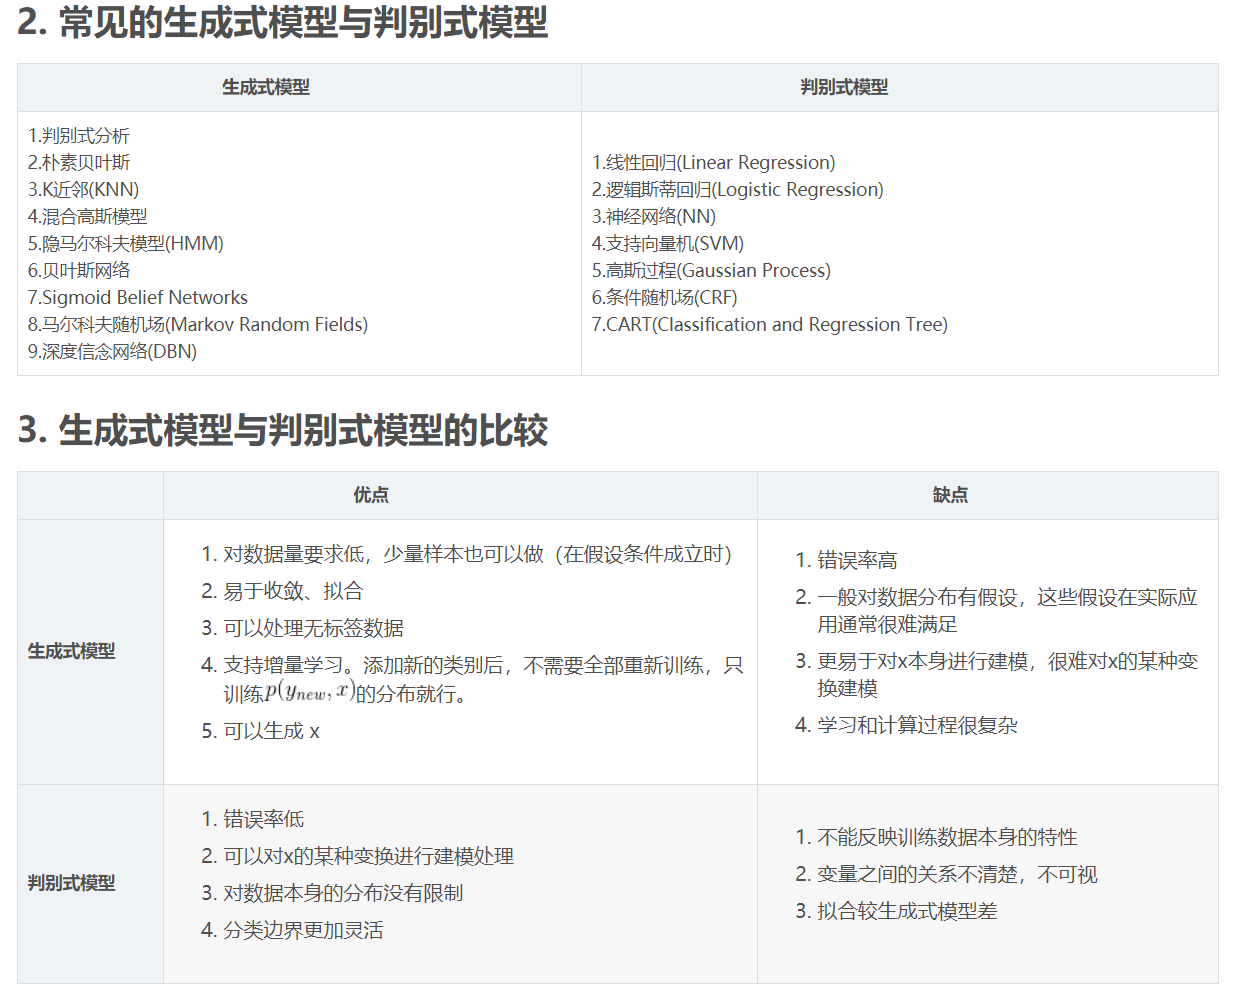Viewport: 1235px width, 999px height.
Task: Click disadvantage 变量之间的关系不清楚，不可视
Action: [957, 874]
